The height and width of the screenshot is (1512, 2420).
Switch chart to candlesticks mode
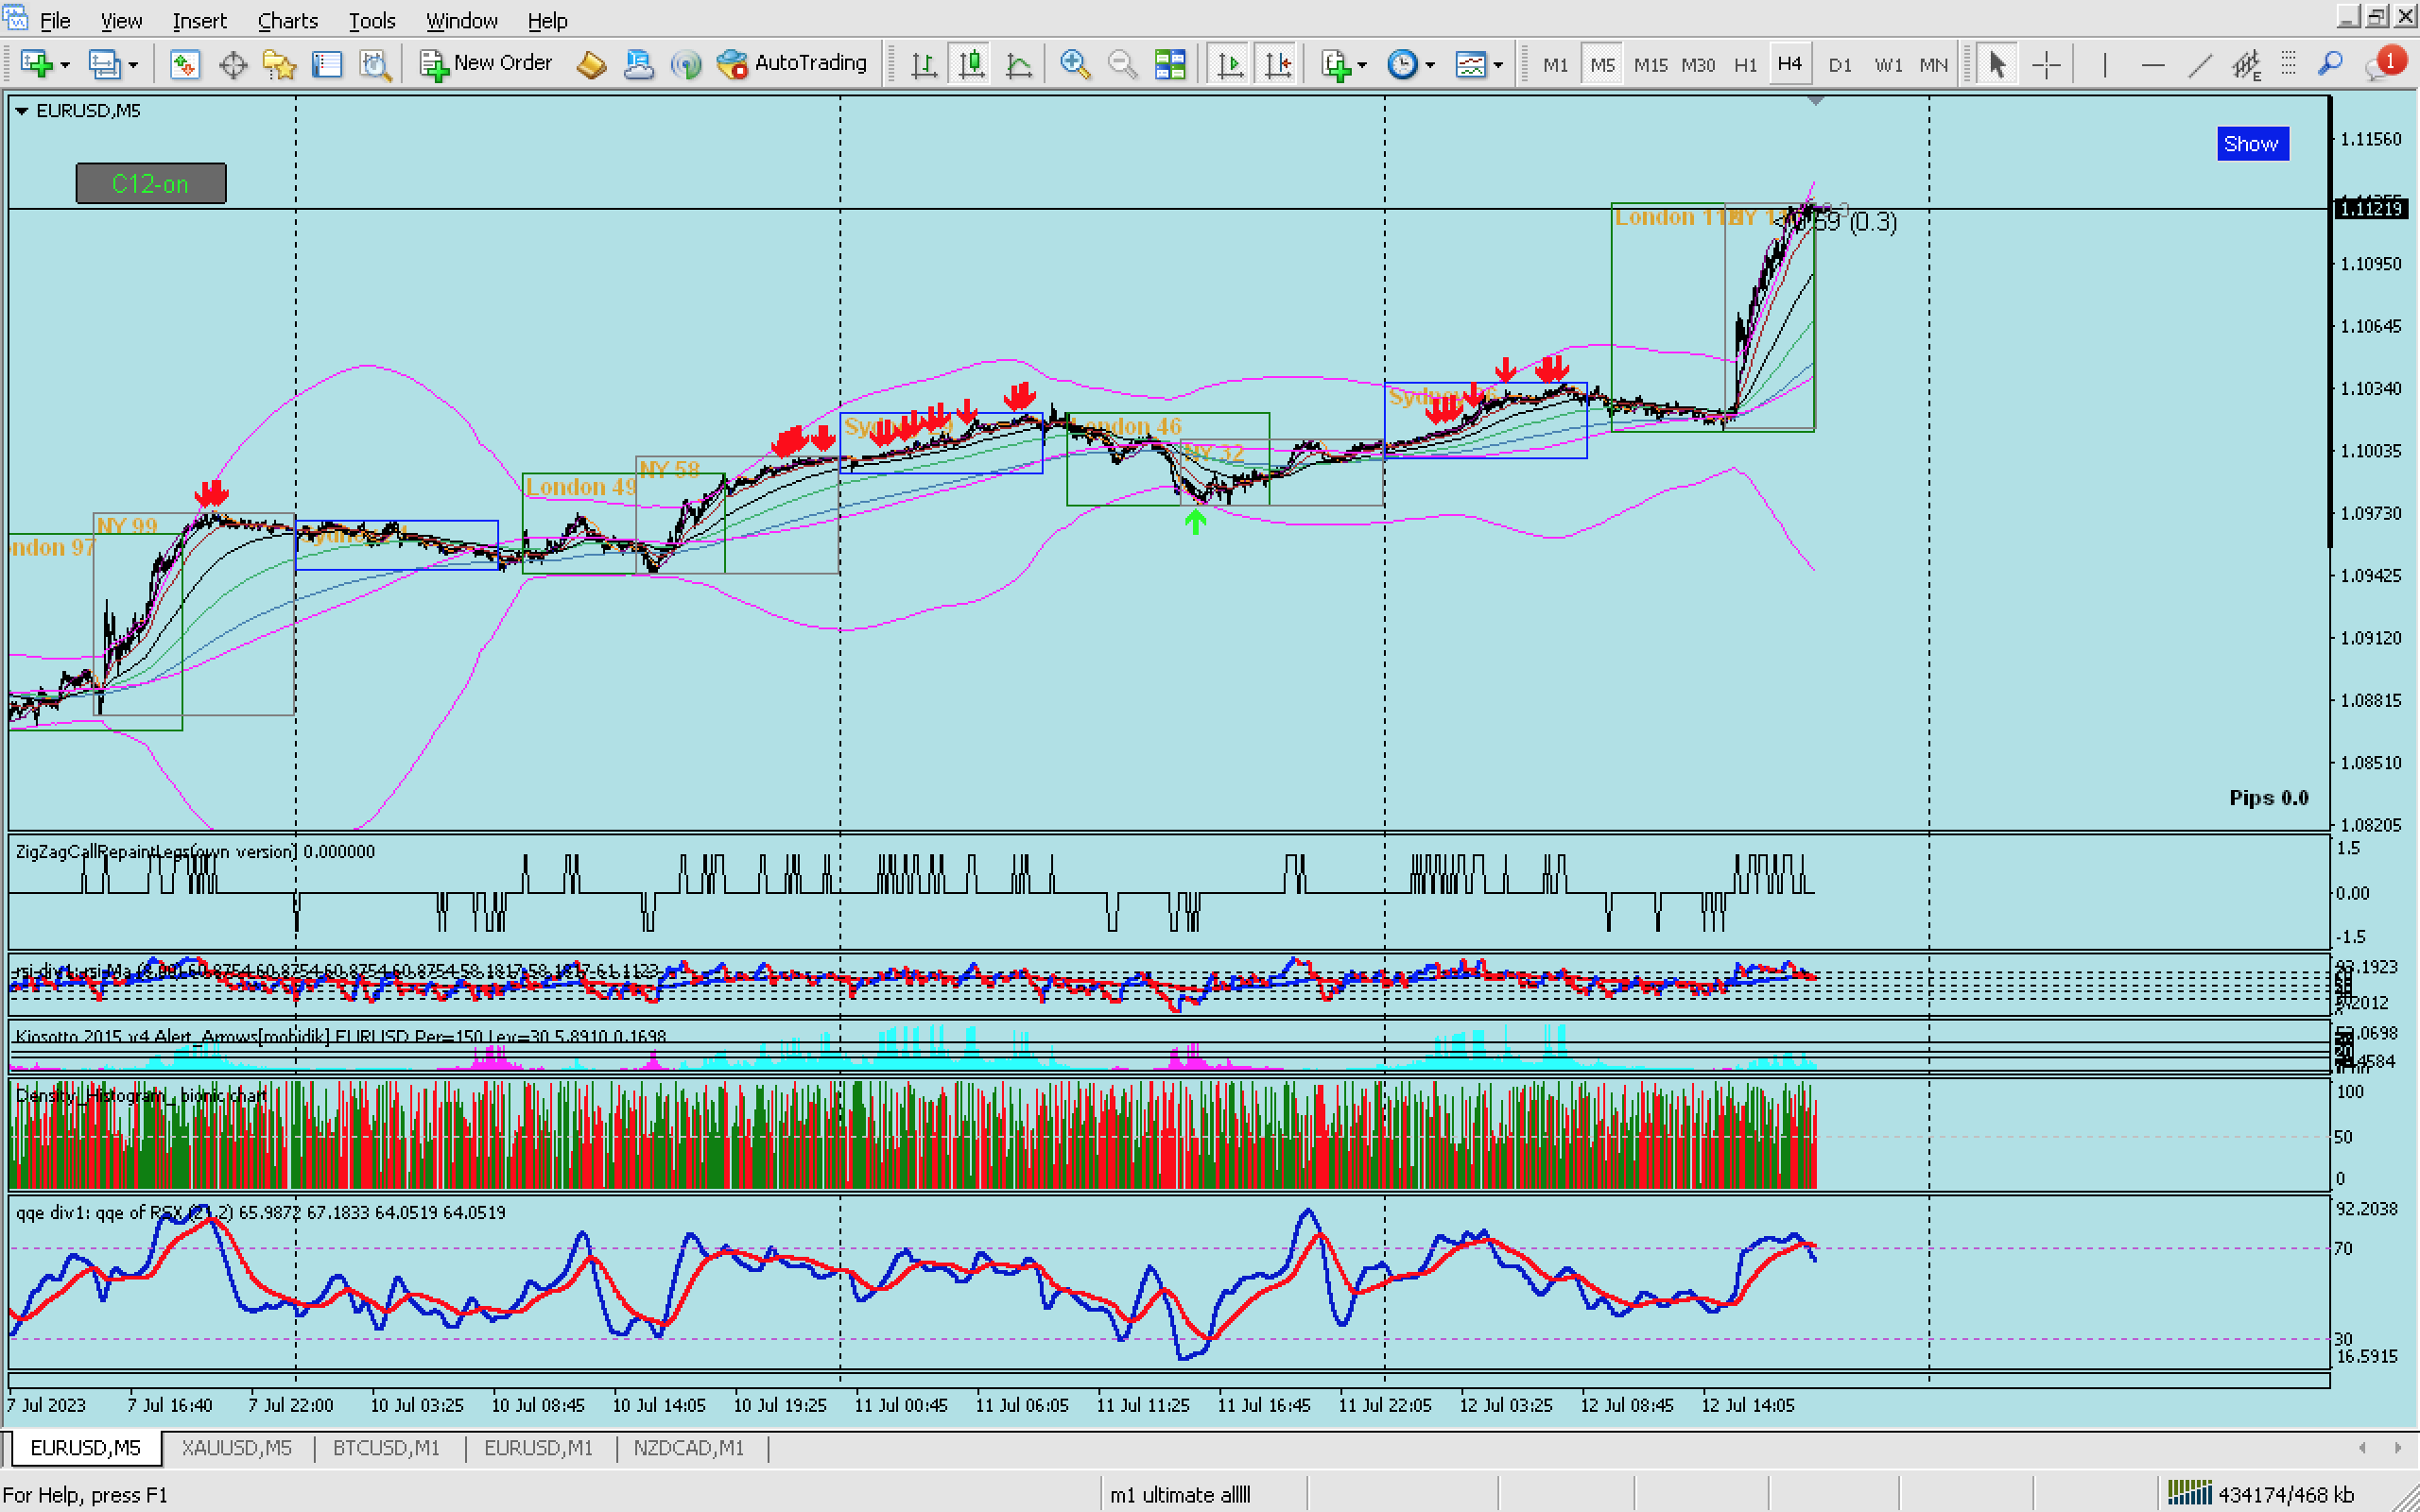(x=971, y=64)
